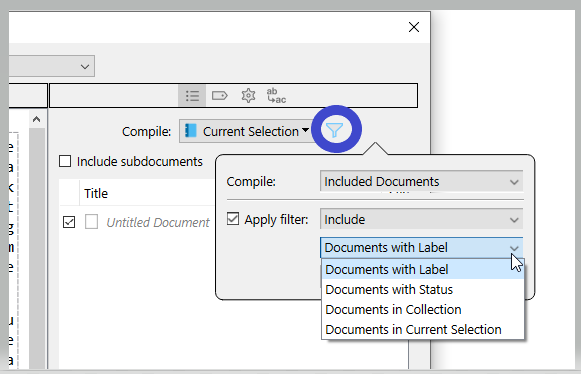
Task: Open the Included Documents dropdown
Action: 421,181
